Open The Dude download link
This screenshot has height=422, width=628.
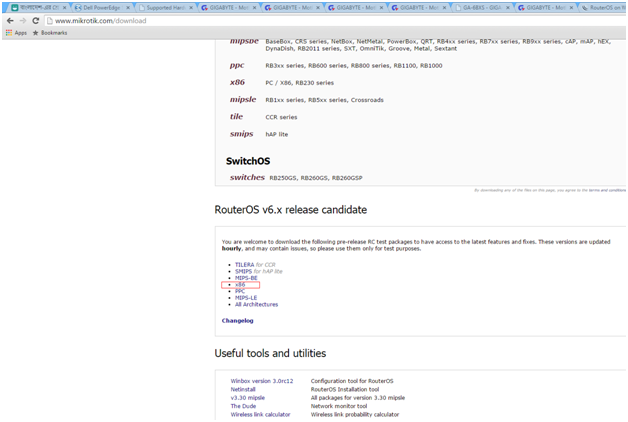[243, 406]
